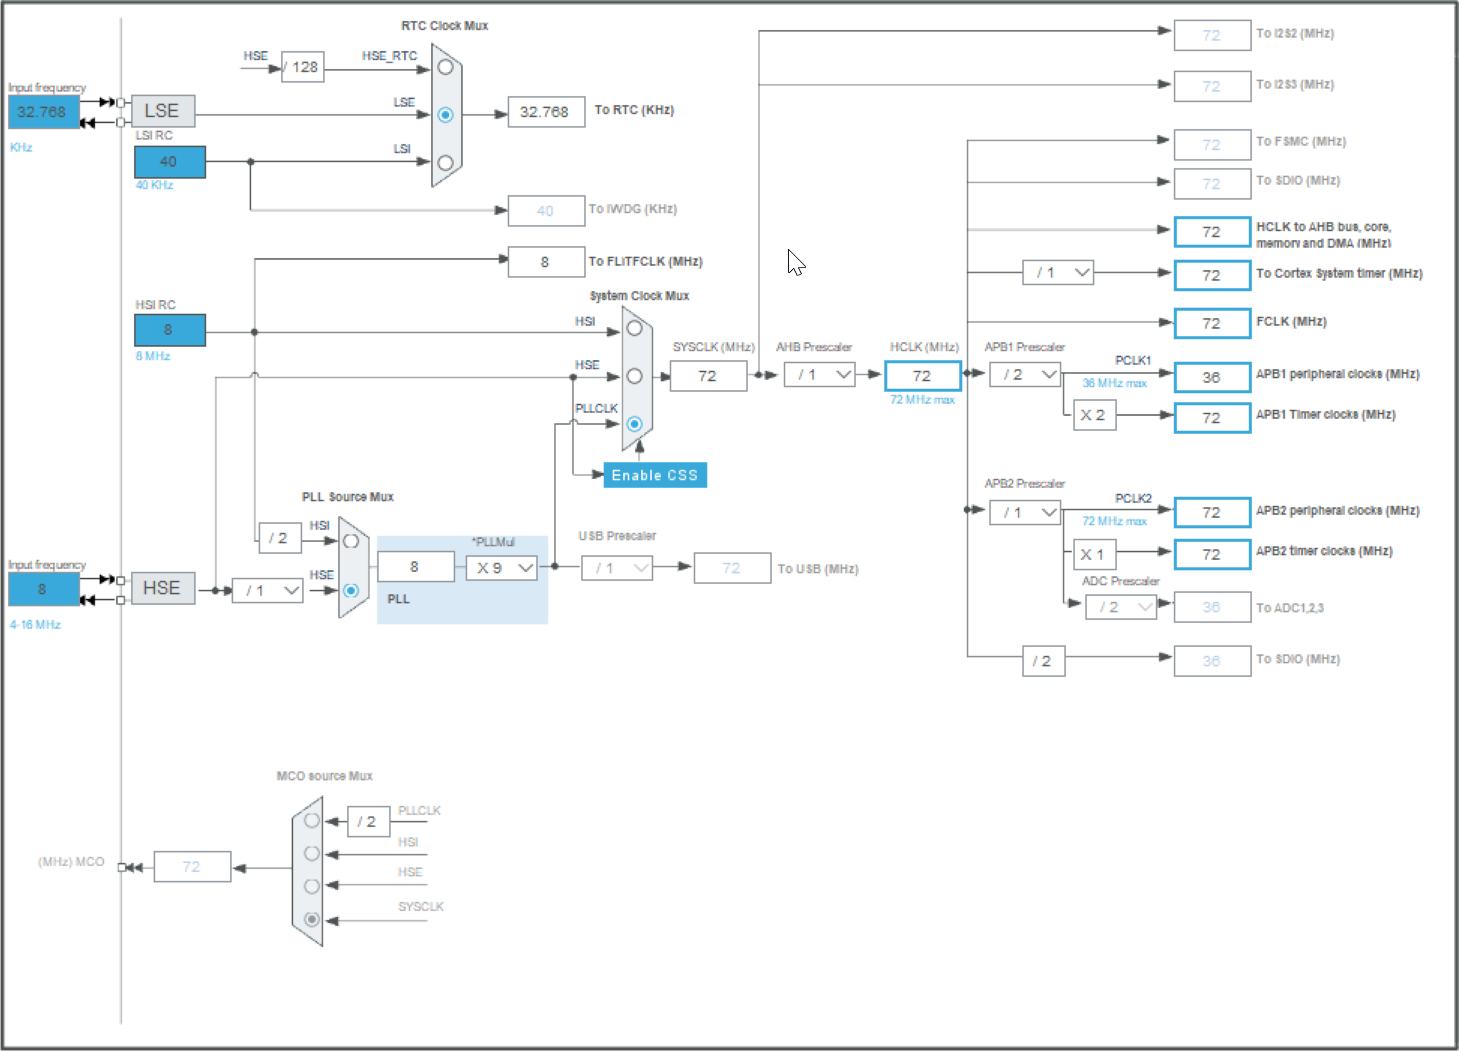The image size is (1459, 1051).
Task: Click the HSE block
Action: (x=162, y=588)
